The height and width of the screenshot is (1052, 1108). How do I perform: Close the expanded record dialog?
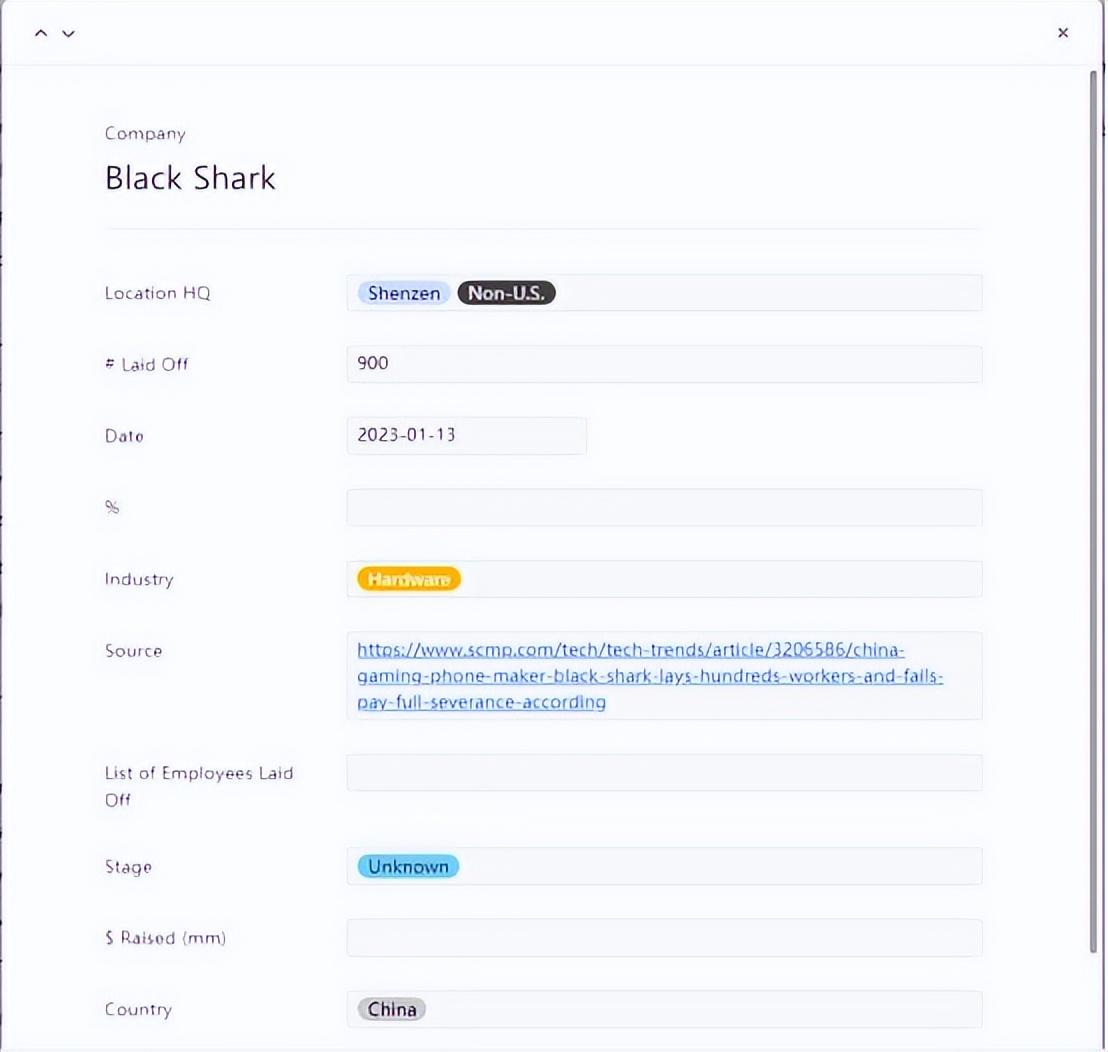click(x=1063, y=33)
